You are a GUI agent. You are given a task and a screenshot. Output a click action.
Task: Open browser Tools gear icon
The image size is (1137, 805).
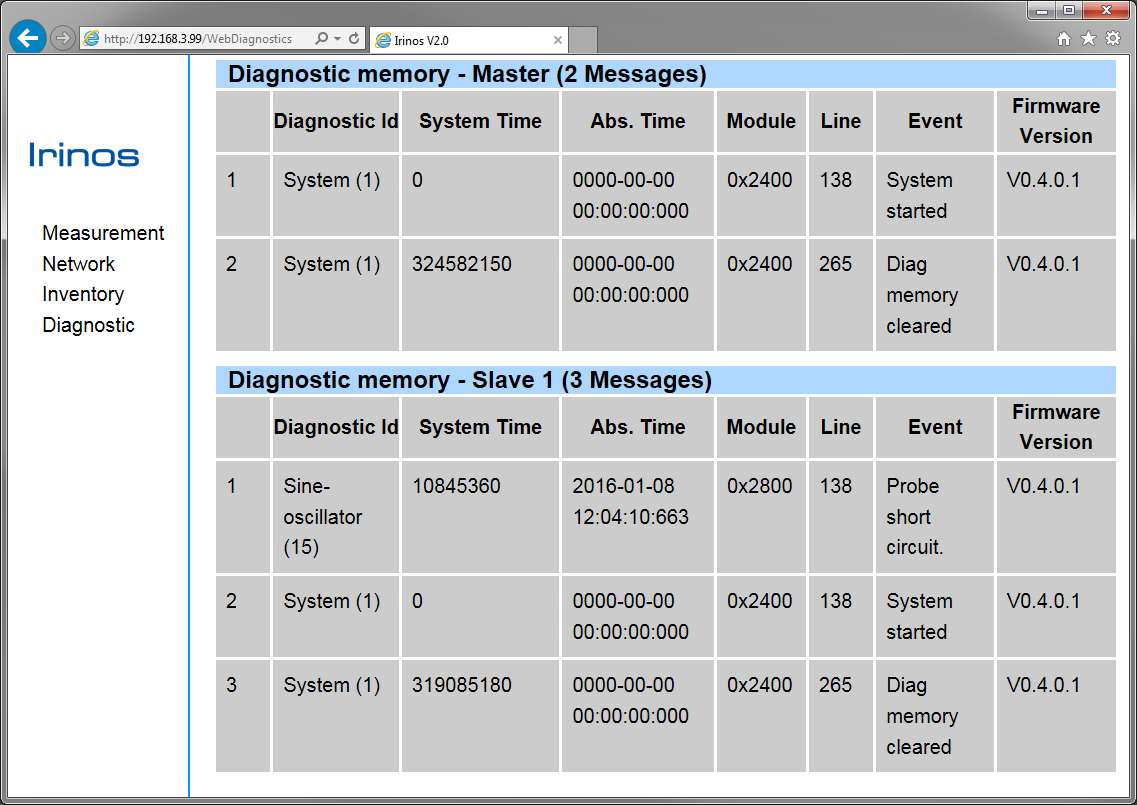[x=1113, y=38]
